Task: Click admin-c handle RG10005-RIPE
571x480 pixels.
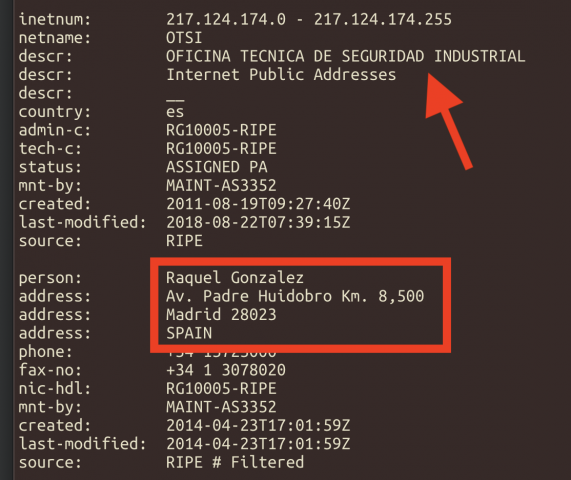Action: pyautogui.click(x=221, y=130)
